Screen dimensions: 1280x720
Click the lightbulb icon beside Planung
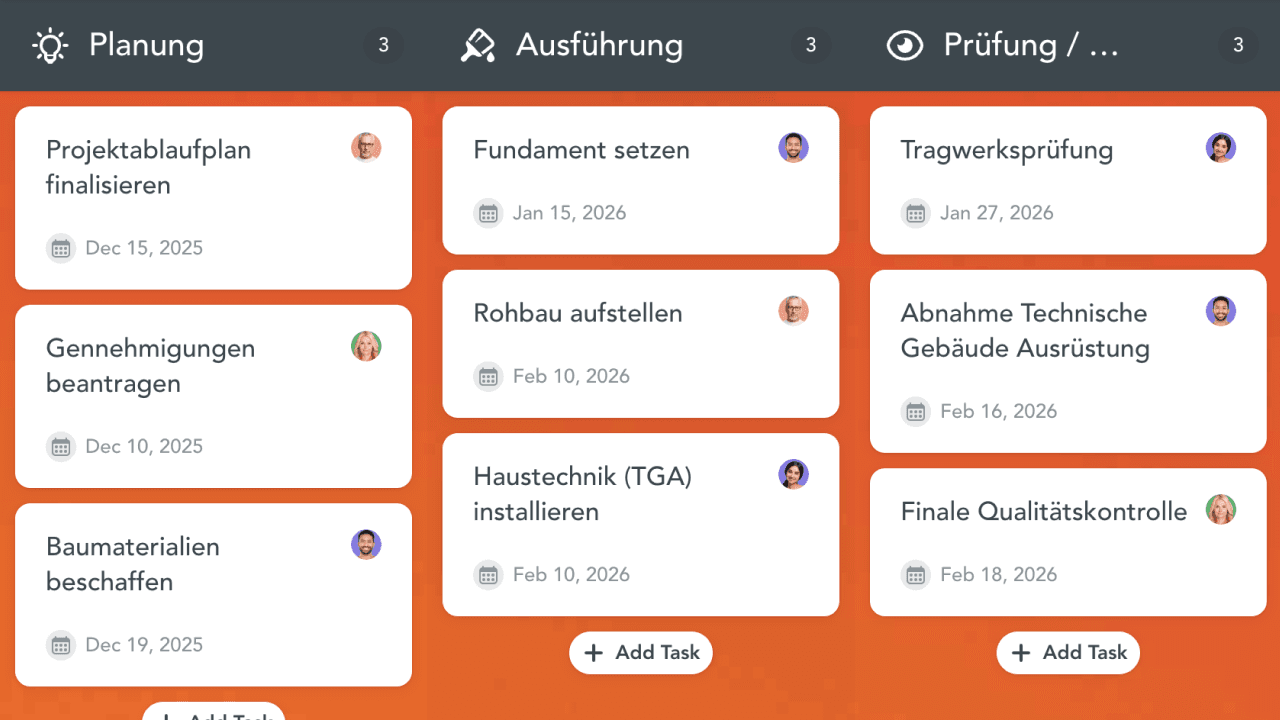49,46
